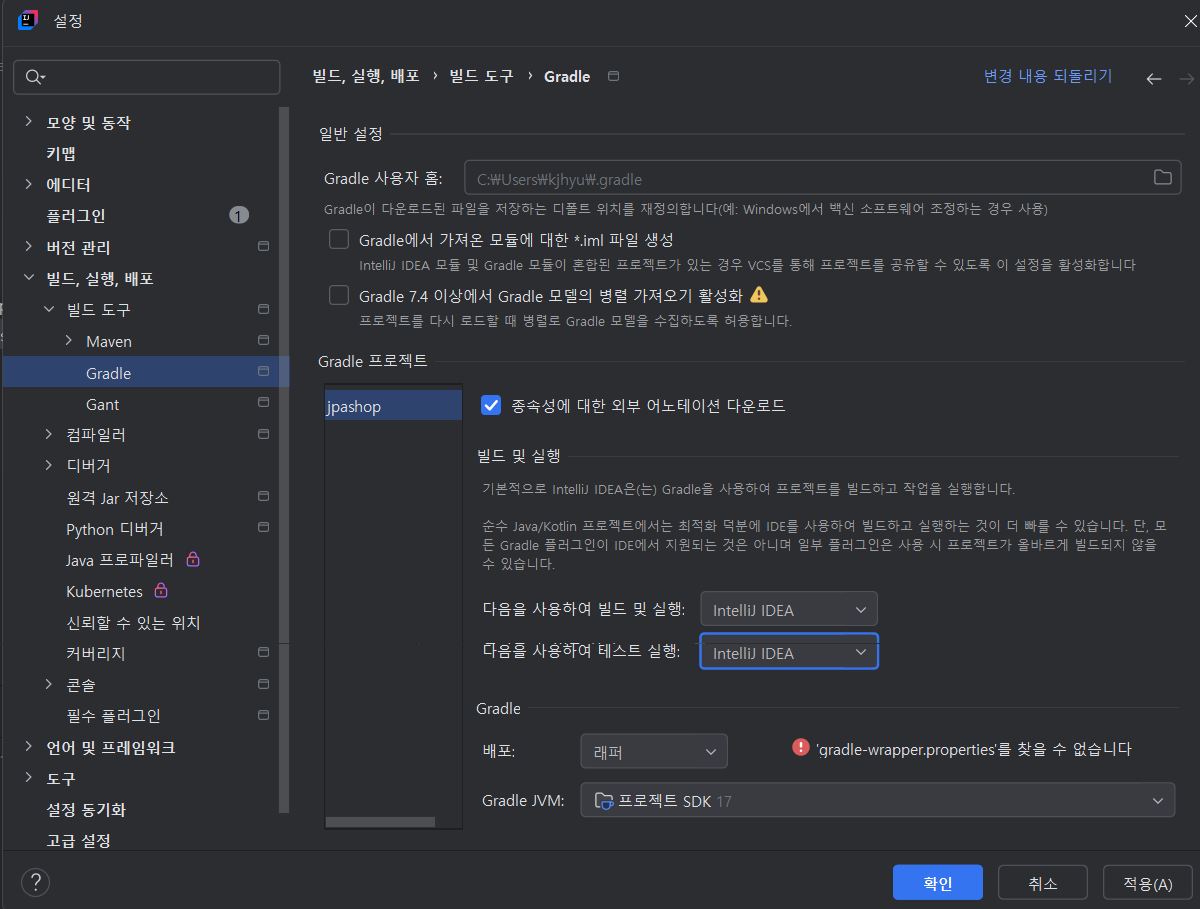Image resolution: width=1200 pixels, height=909 pixels.
Task: Click the forward arrow in settings header
Action: (x=1187, y=78)
